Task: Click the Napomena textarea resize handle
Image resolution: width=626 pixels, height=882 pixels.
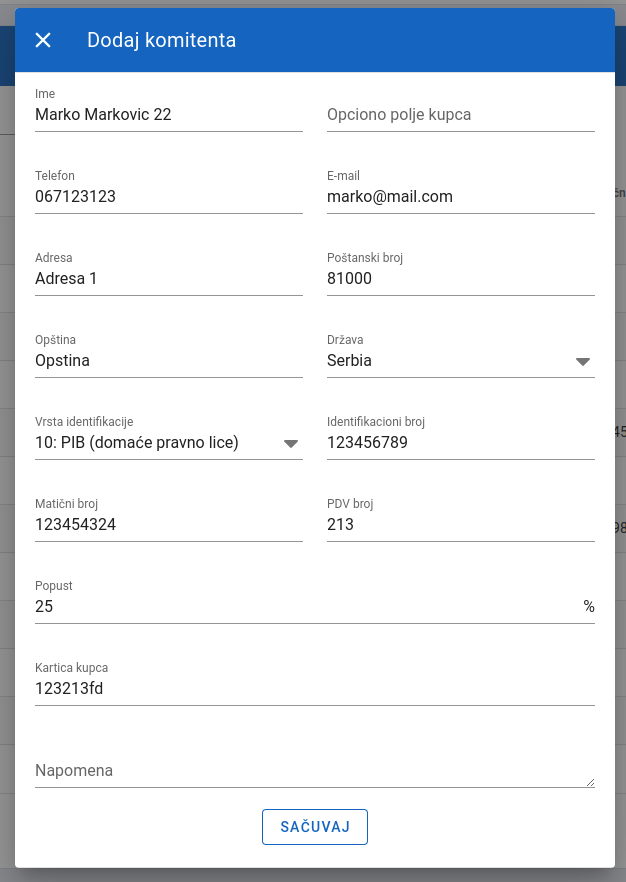Action: click(590, 783)
